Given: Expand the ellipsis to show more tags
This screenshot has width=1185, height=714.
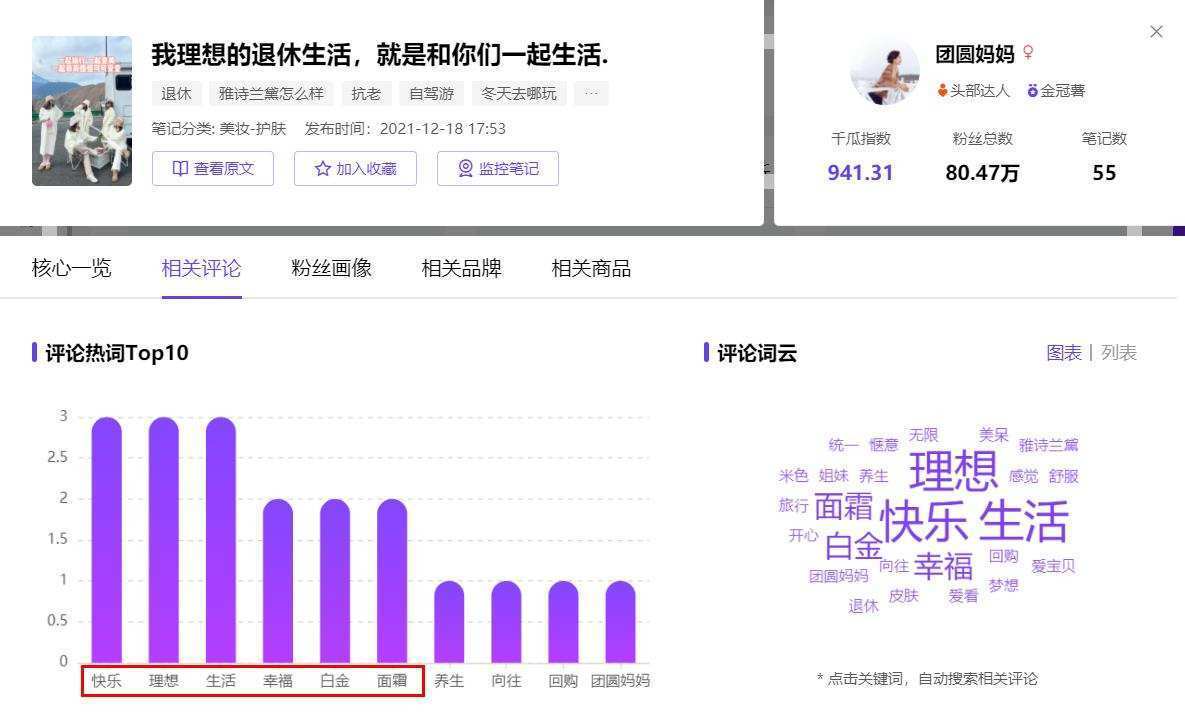Looking at the screenshot, I should (591, 93).
